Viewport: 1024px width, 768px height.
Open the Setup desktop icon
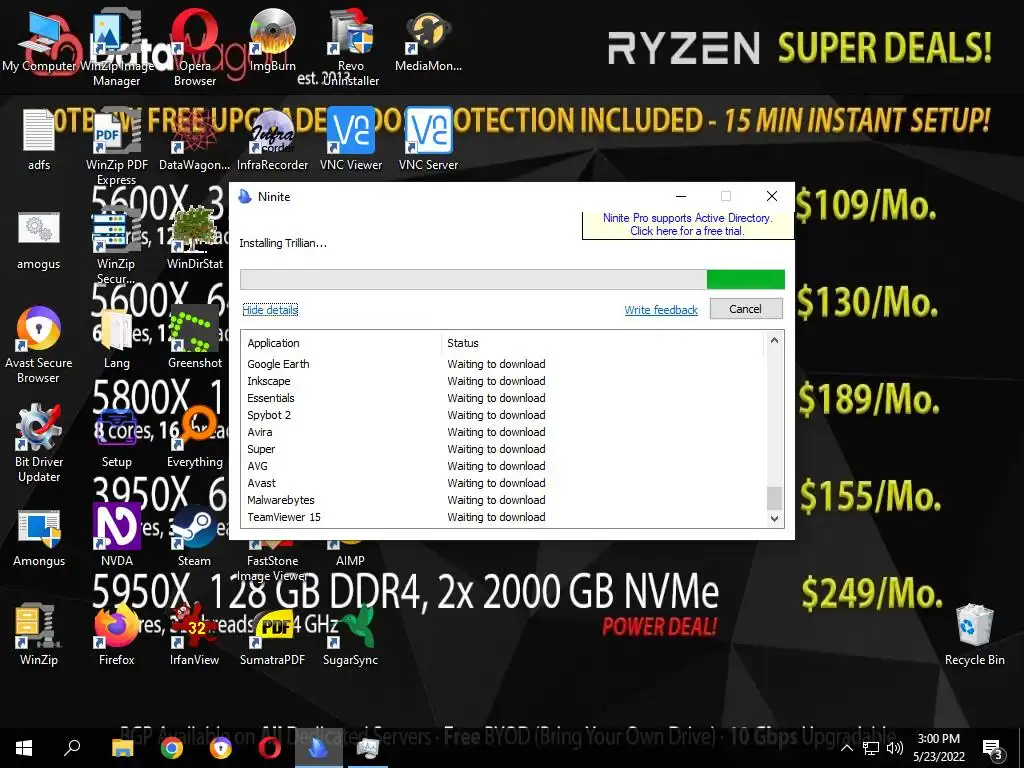click(116, 438)
